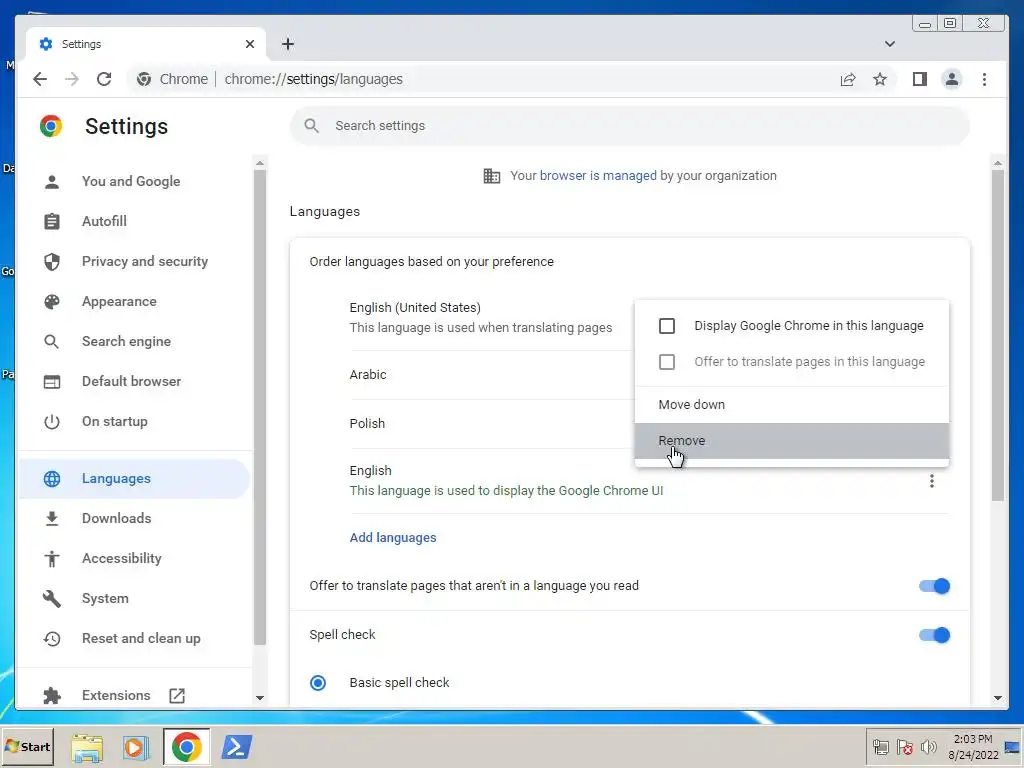
Task: Focus the Search settings field
Action: point(630,125)
